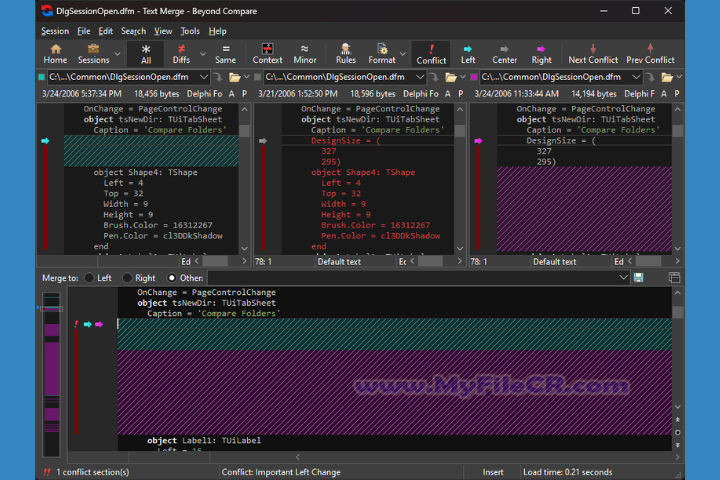The height and width of the screenshot is (480, 720).
Task: Click the magenta color square of right file
Action: pyautogui.click(x=474, y=77)
